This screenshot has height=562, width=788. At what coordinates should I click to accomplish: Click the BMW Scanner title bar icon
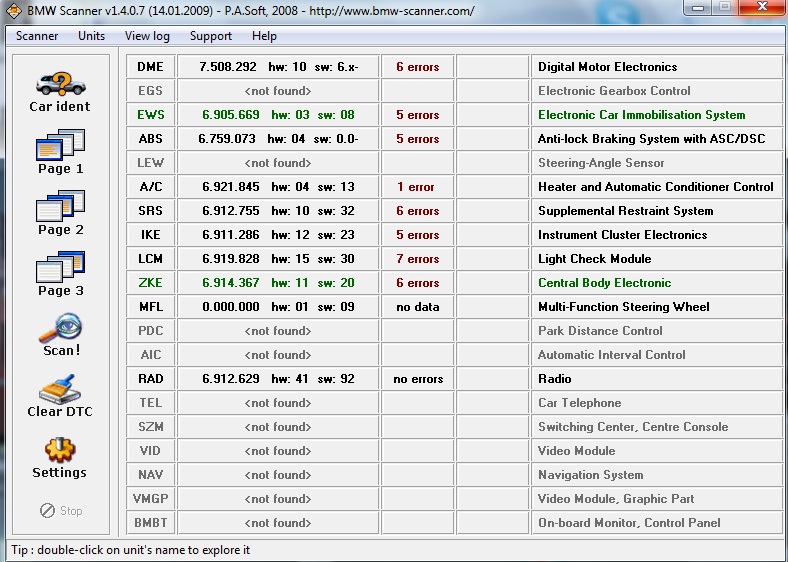click(13, 11)
